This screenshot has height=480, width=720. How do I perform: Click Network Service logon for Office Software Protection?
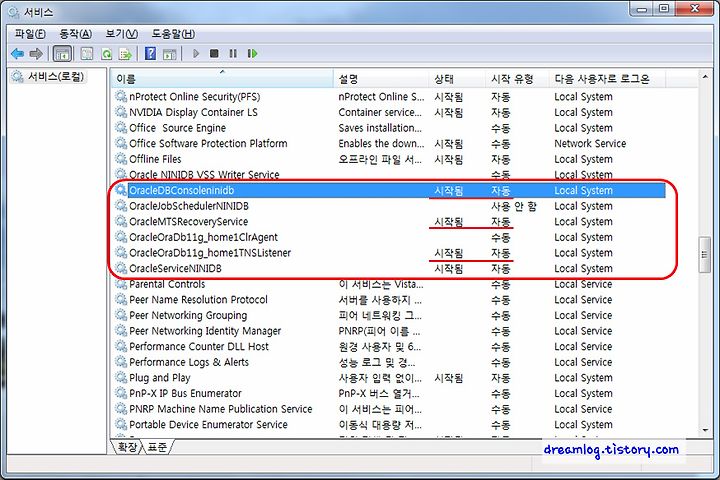590,144
